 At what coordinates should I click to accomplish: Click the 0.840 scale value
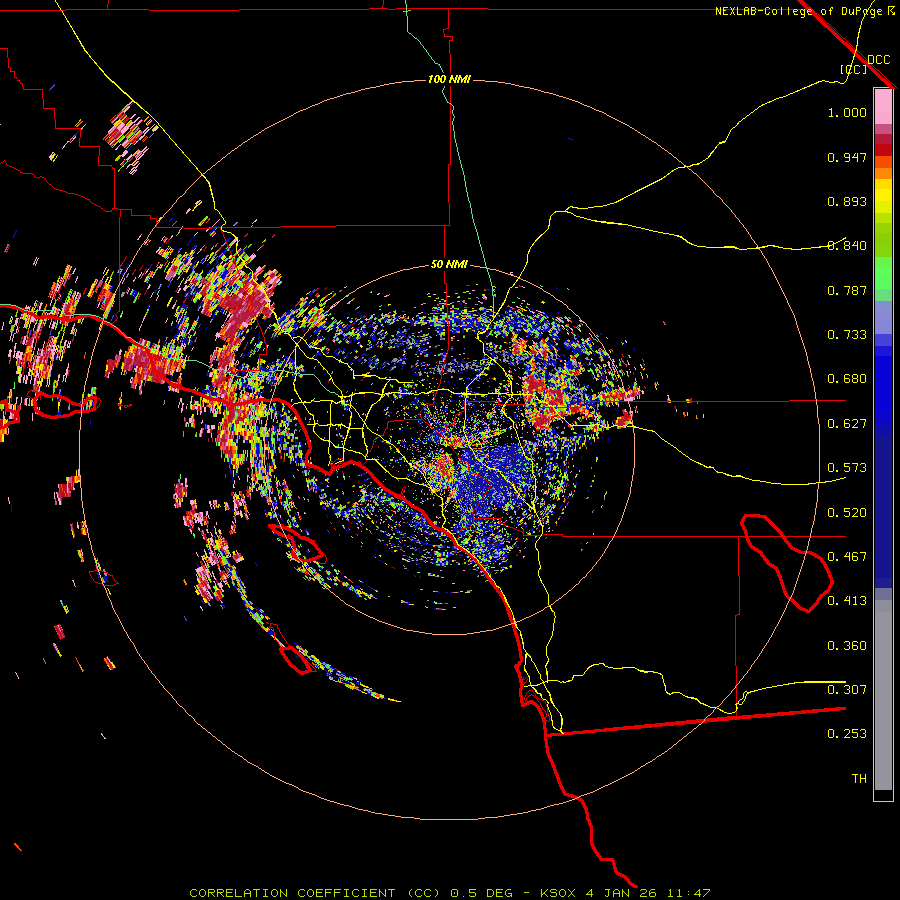click(847, 246)
